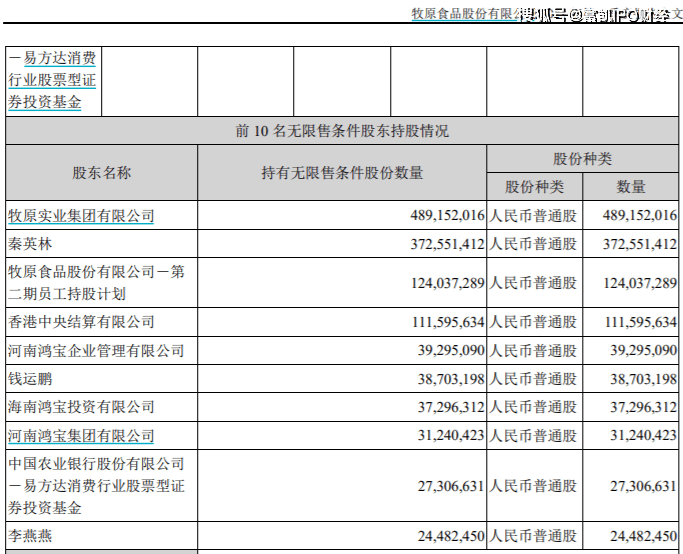The image size is (683, 554).
Task: Select the 31,240,423 holding amount value
Action: click(x=451, y=435)
